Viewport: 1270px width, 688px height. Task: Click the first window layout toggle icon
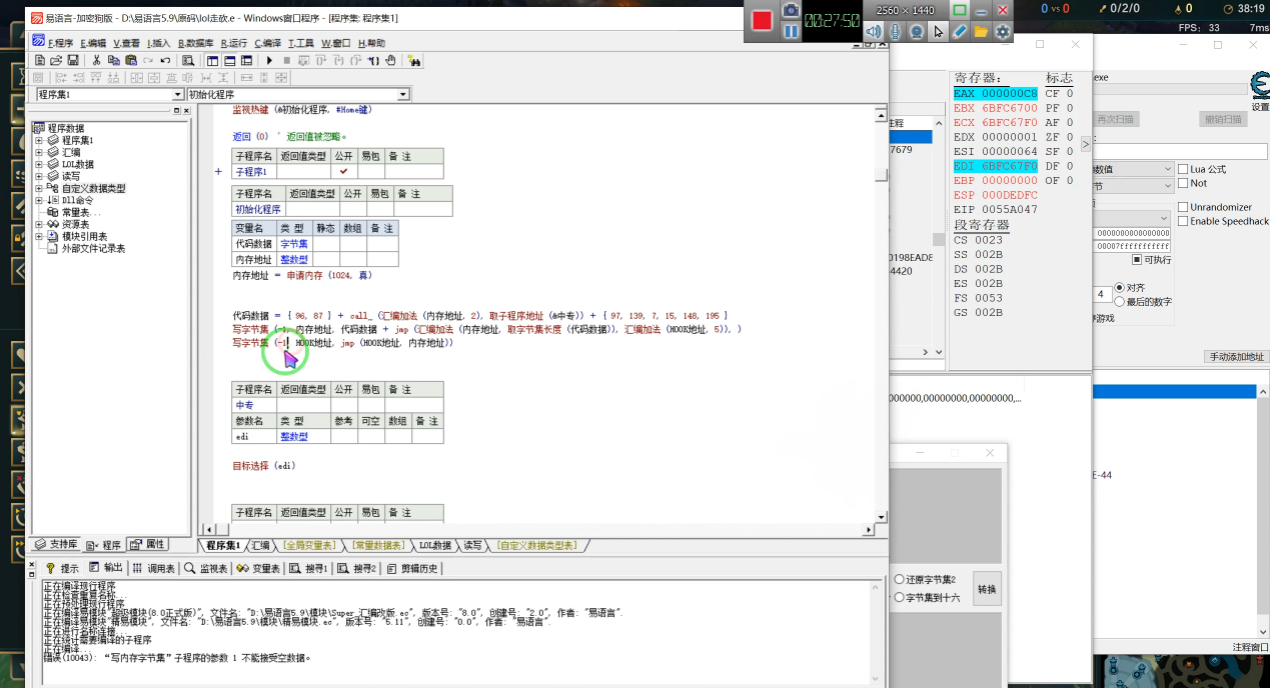click(213, 61)
